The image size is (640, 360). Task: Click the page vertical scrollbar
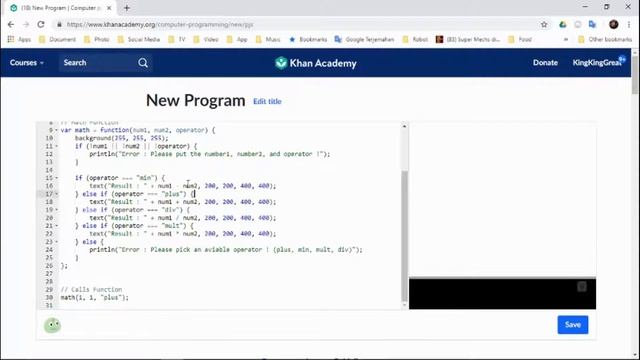tap(635, 76)
